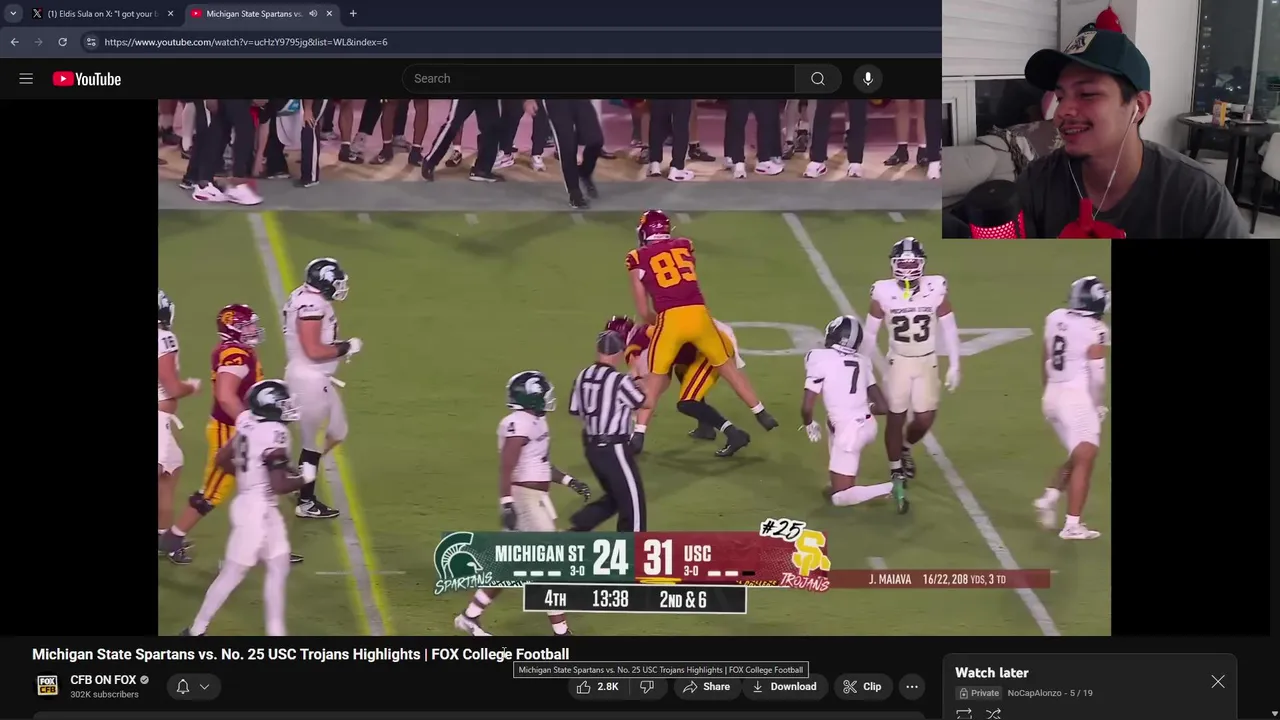The height and width of the screenshot is (720, 1280).
Task: Open the YouTube hamburger guide menu
Action: pos(26,79)
